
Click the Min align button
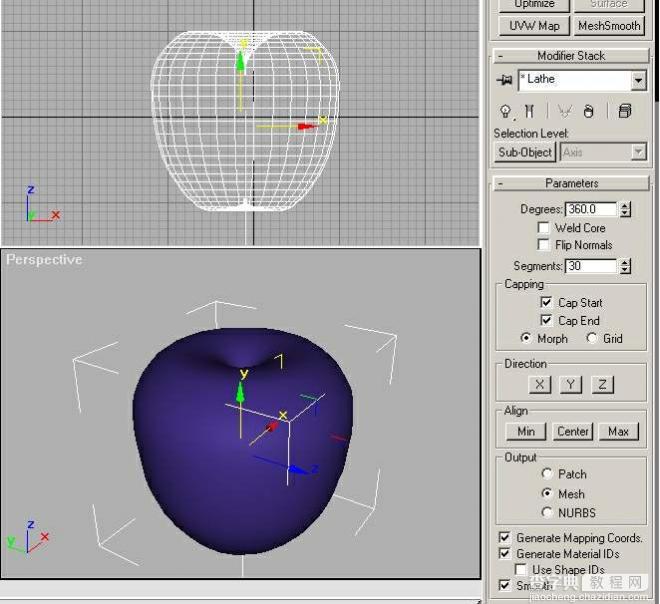(x=526, y=431)
